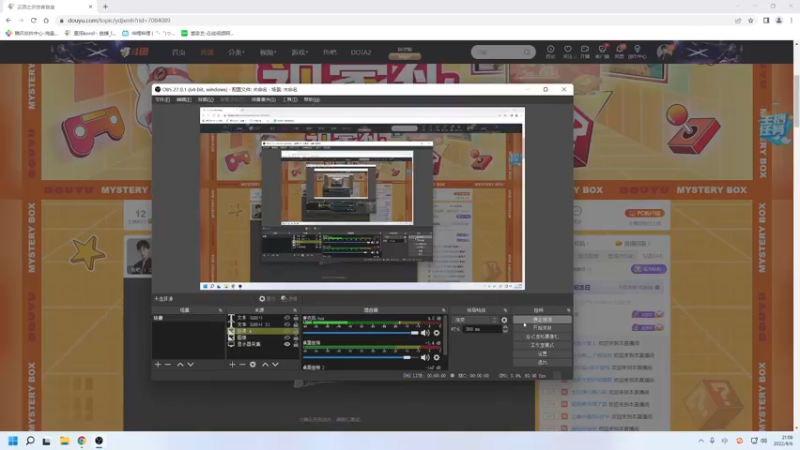Mute the microphone mixer channel speaker icon
The width and height of the screenshot is (800, 450).
point(425,333)
